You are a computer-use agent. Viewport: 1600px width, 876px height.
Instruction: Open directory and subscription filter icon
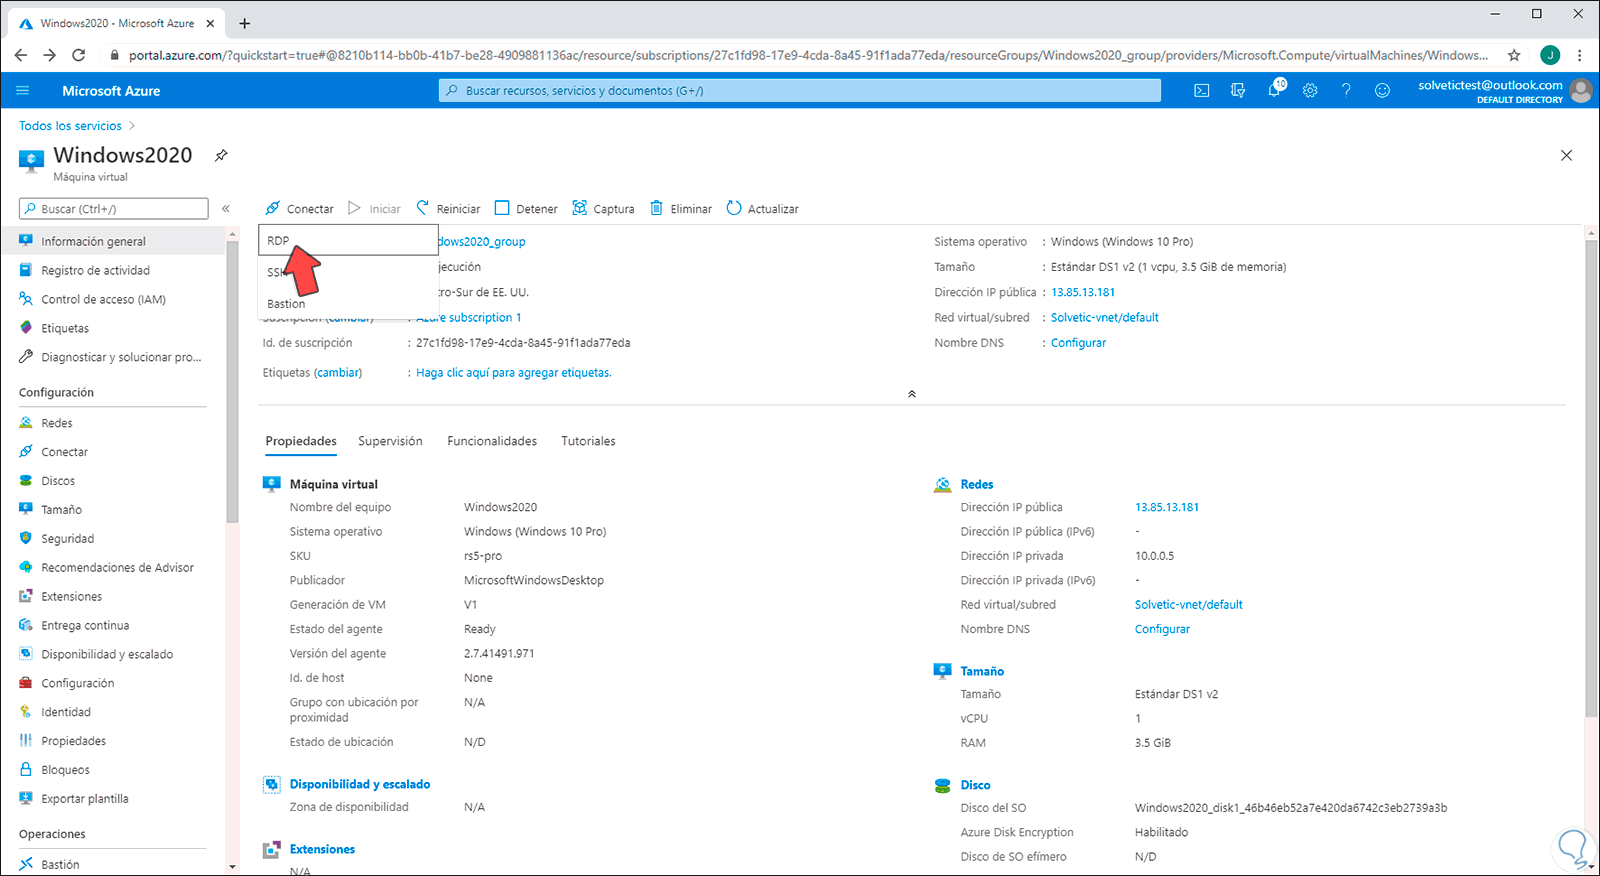(x=1238, y=90)
